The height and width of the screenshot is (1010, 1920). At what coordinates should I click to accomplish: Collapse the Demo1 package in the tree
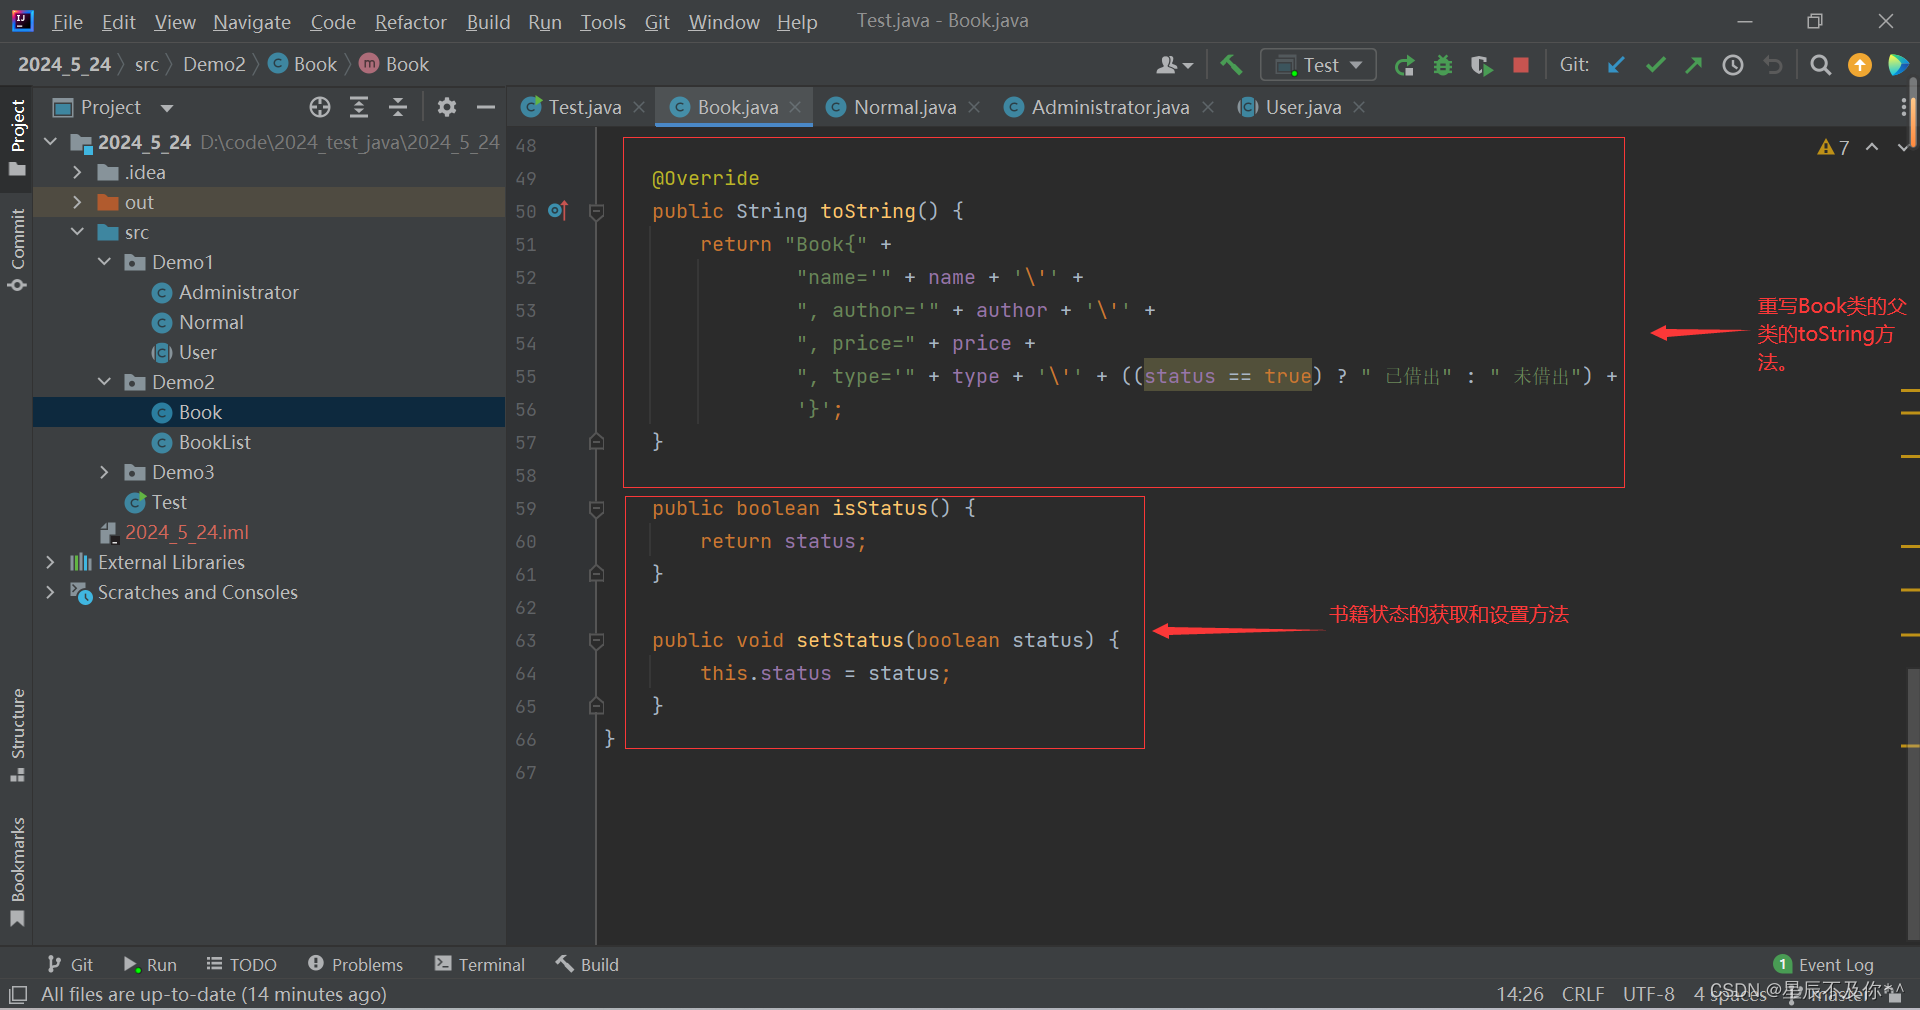pos(105,262)
